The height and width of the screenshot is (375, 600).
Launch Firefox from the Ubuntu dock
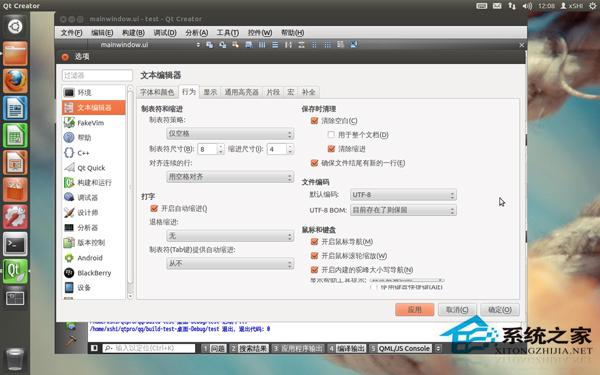click(15, 81)
